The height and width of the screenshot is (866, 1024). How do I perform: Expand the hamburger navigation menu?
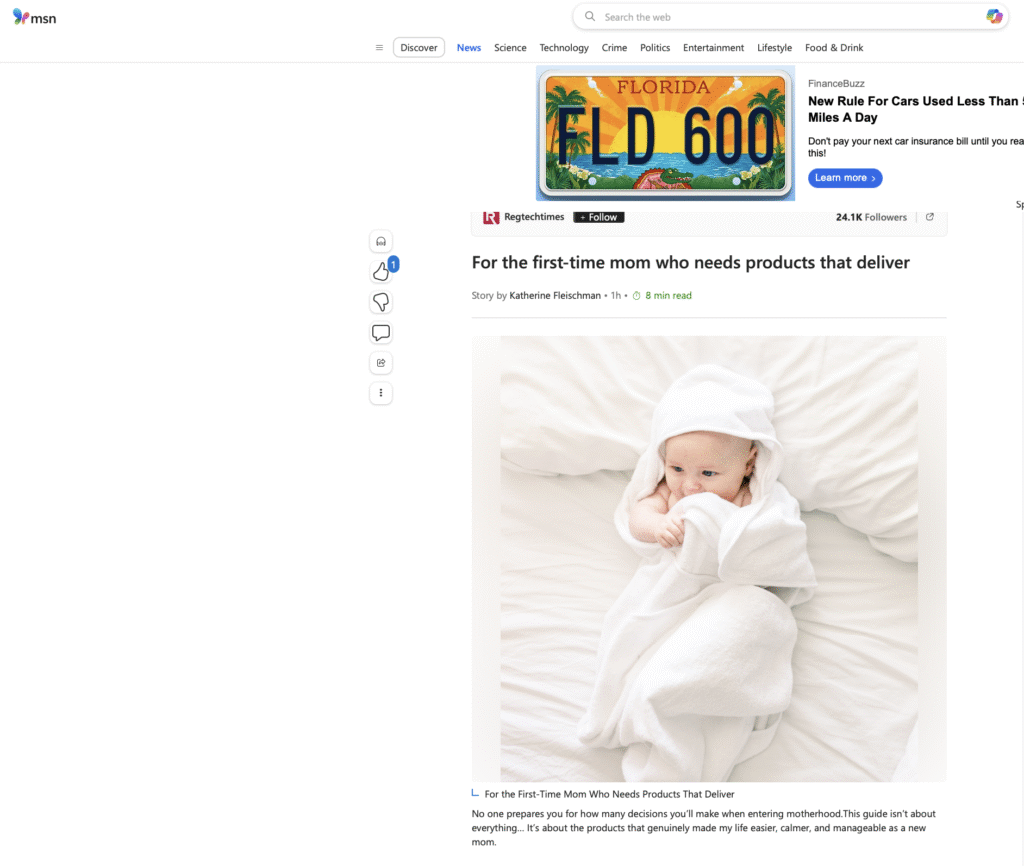(379, 48)
